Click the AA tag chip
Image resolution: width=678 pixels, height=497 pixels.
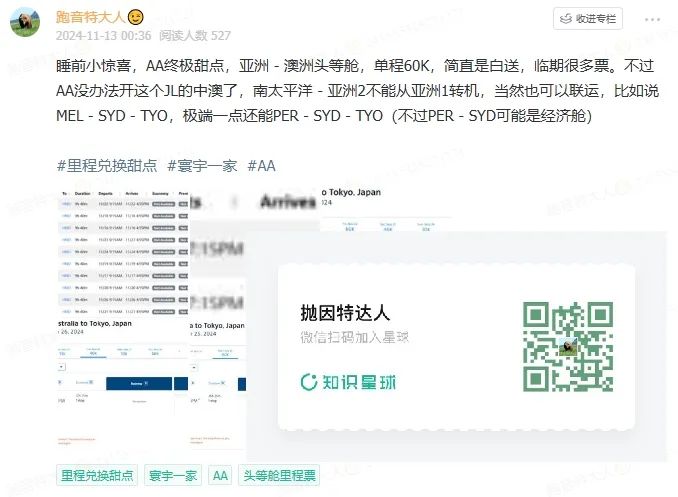[220, 475]
